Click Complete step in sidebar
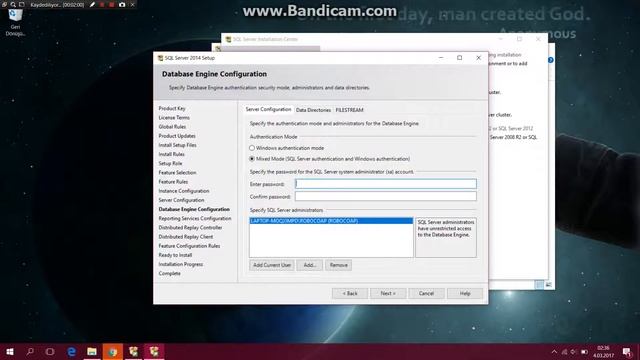Viewport: 640px width, 360px height. click(169, 273)
